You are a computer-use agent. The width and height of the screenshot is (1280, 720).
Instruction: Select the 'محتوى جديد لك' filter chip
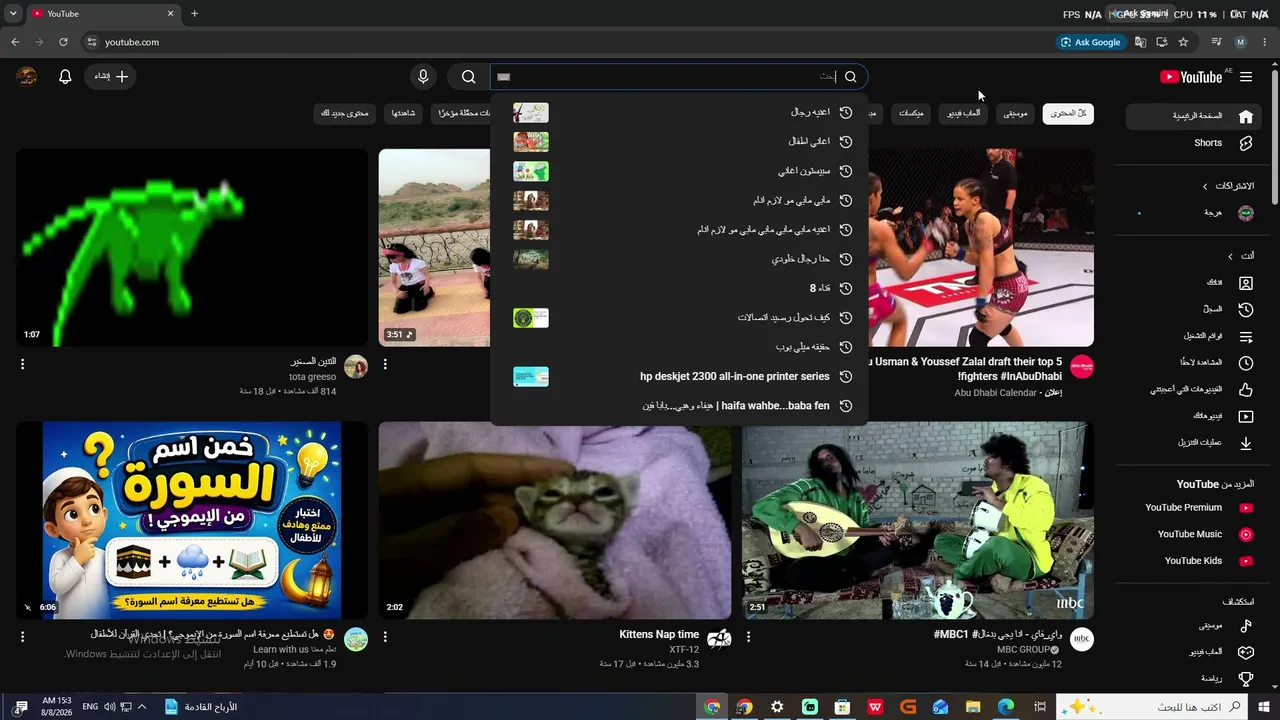click(x=344, y=114)
